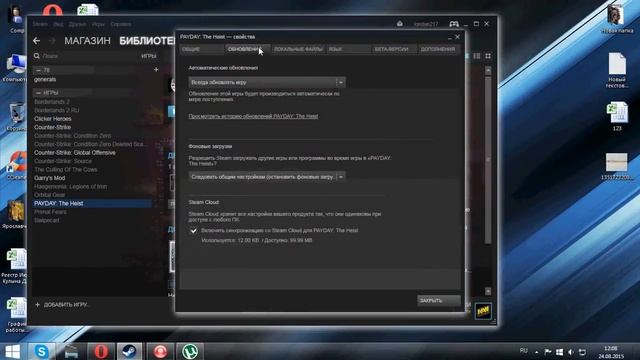Select the Новый текстовый document desktop icon
The image size is (640, 360).
click(617, 70)
